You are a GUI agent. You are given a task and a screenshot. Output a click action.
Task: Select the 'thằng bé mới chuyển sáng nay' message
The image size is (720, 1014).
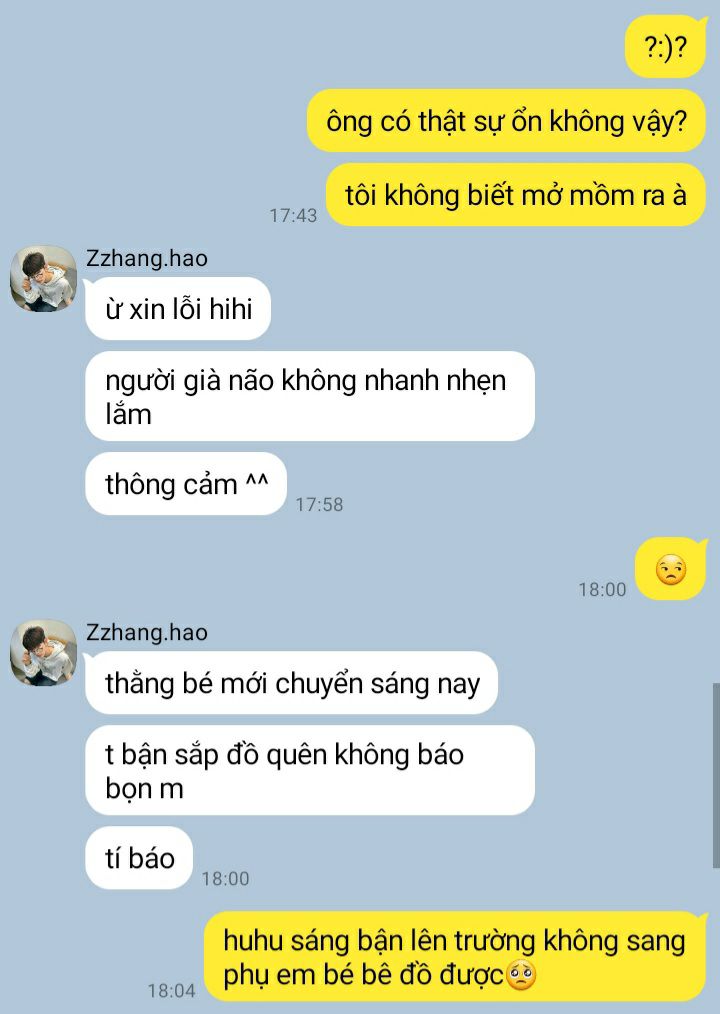pyautogui.click(x=291, y=684)
